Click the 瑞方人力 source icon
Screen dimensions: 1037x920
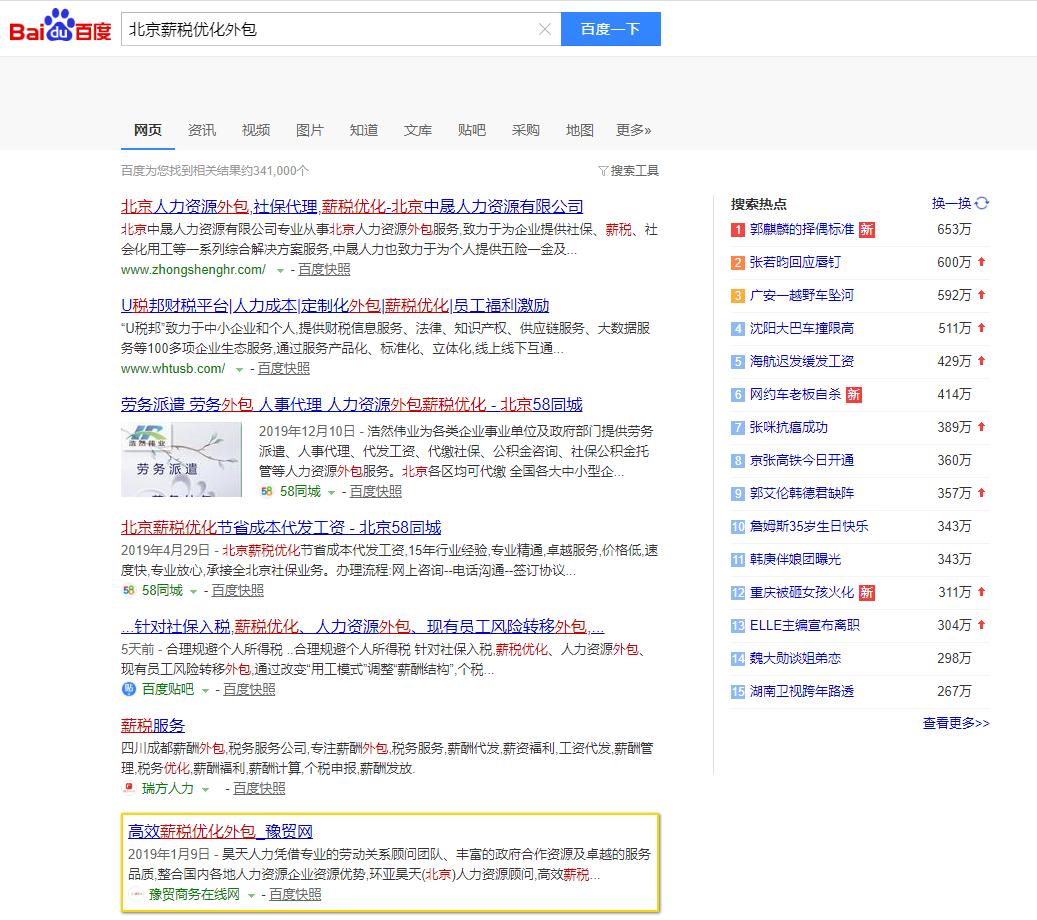(128, 788)
